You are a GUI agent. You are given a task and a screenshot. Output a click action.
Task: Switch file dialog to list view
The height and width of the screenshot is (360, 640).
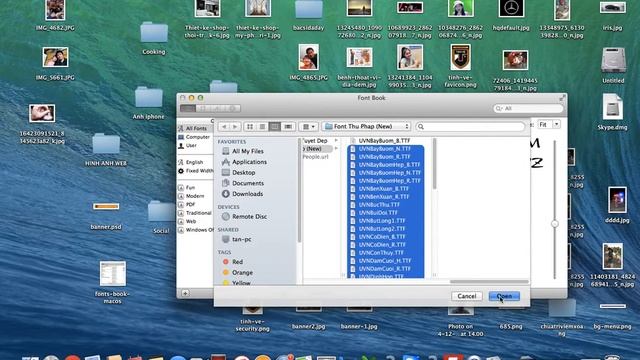pos(262,127)
